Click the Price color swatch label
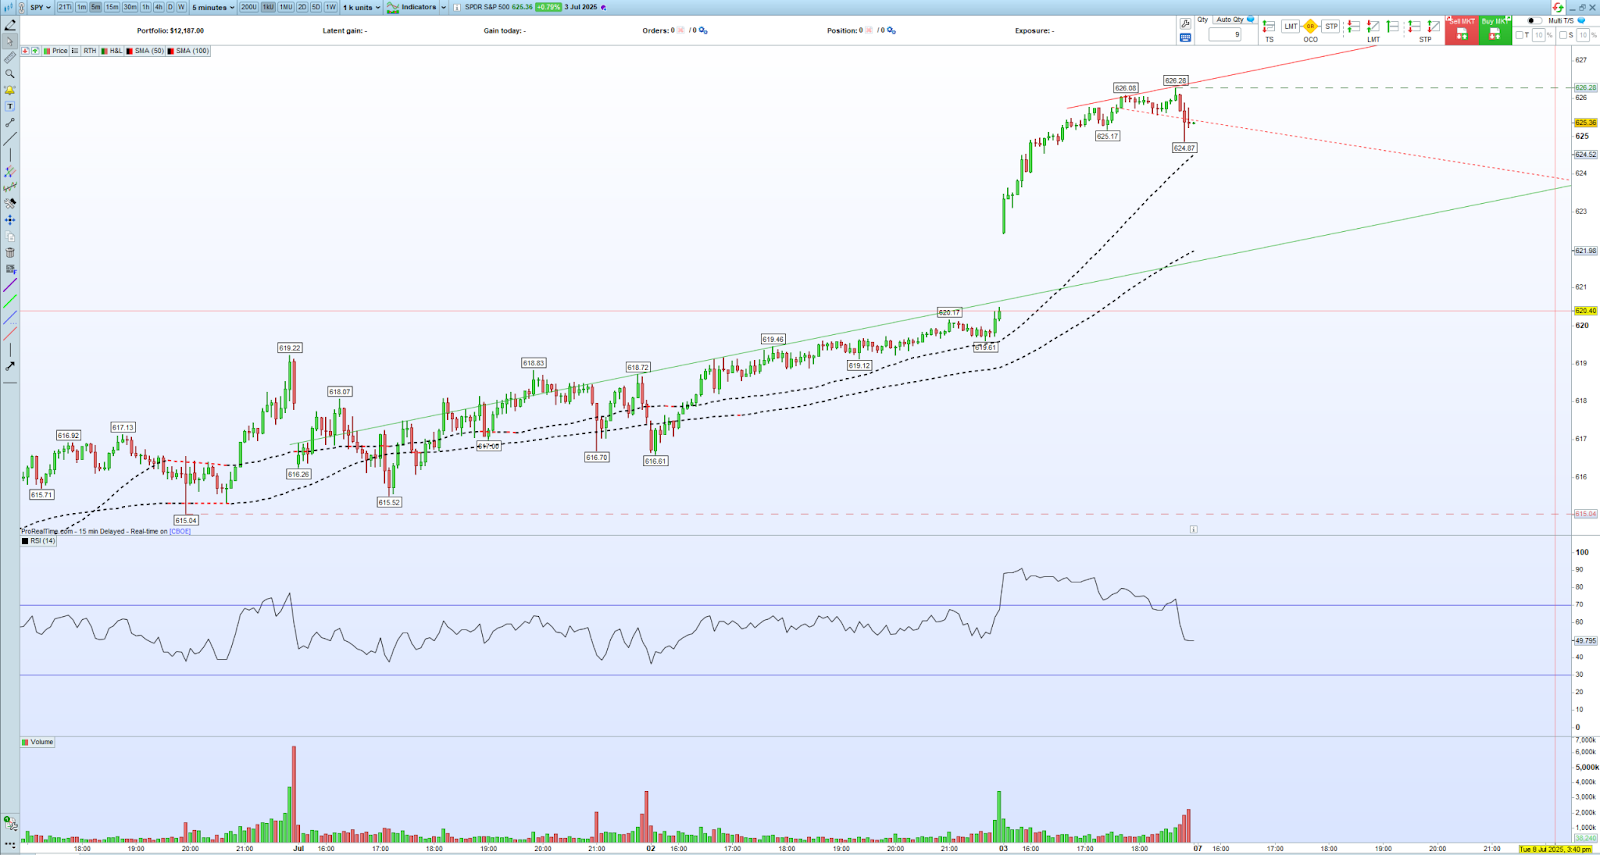This screenshot has width=1600, height=855. coord(56,51)
